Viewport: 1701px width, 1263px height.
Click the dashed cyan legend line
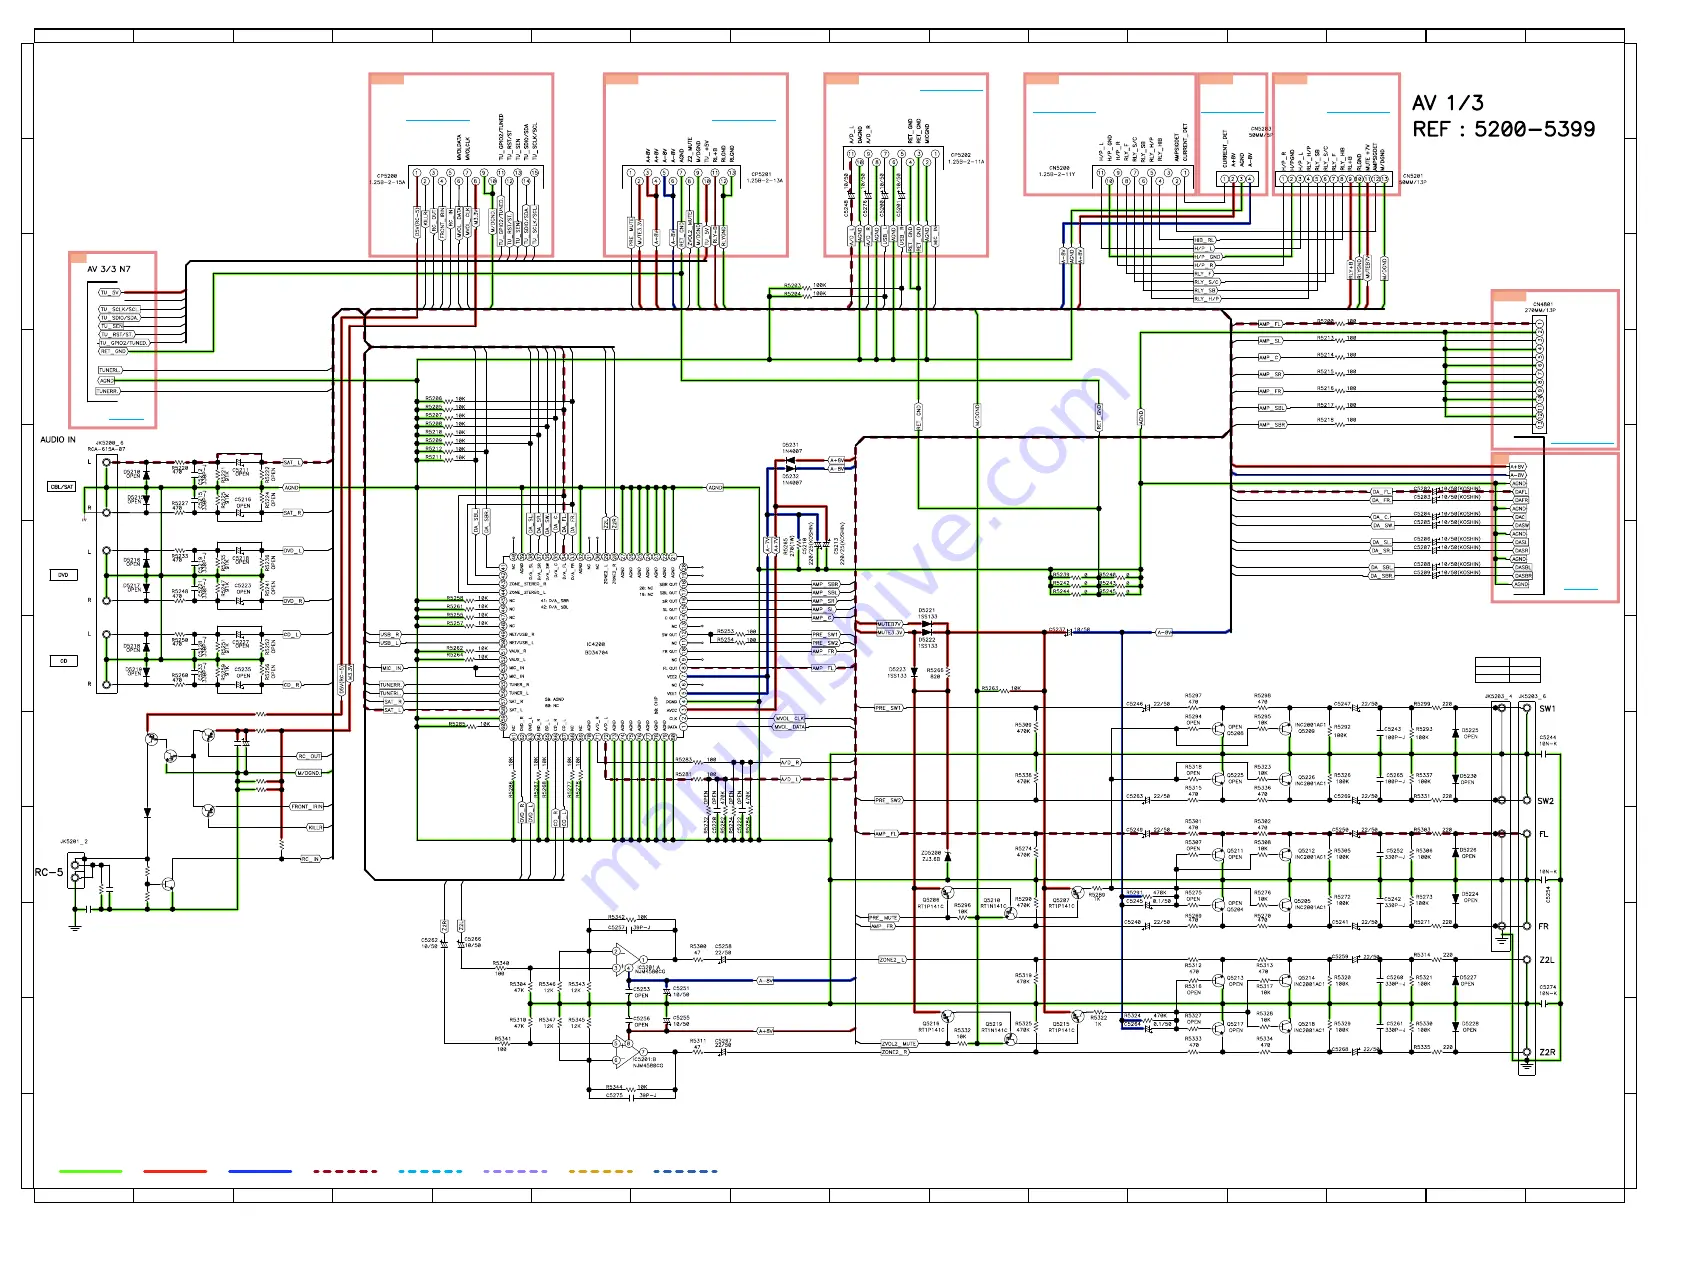pos(430,1171)
